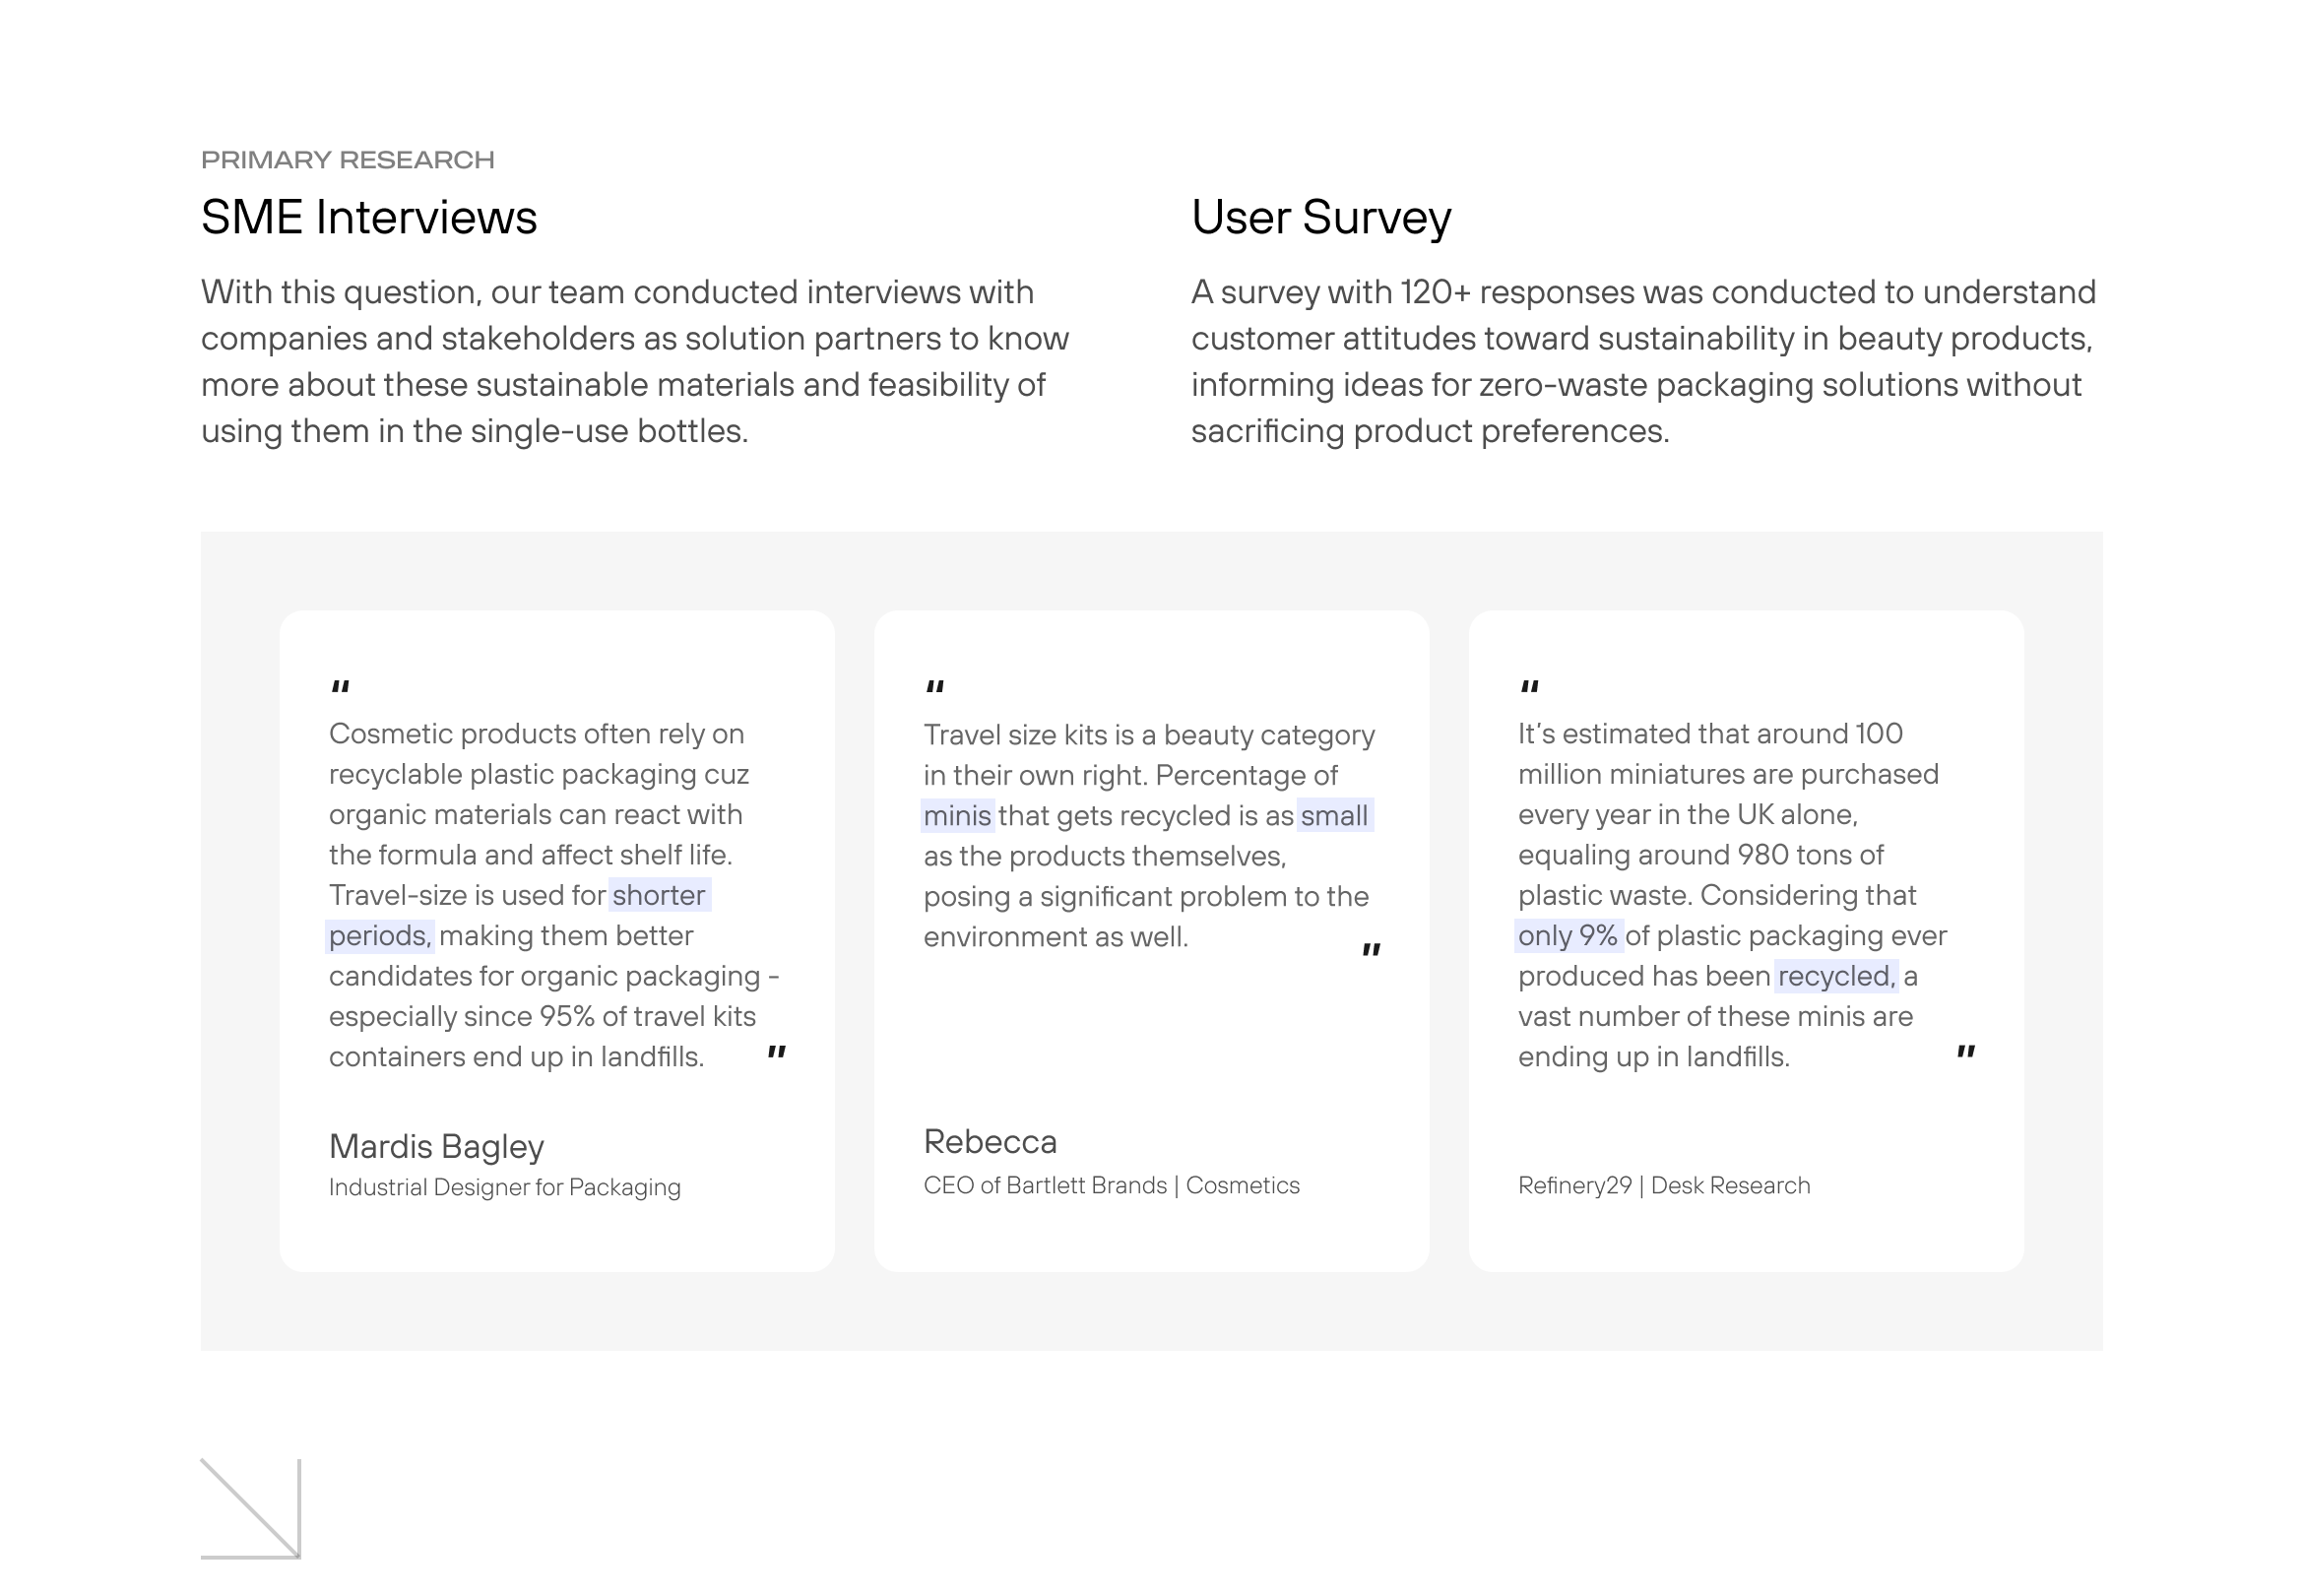Screen dimensions: 2304x1596
Task: Click the highlighted 'periods,' text
Action: [x=379, y=936]
